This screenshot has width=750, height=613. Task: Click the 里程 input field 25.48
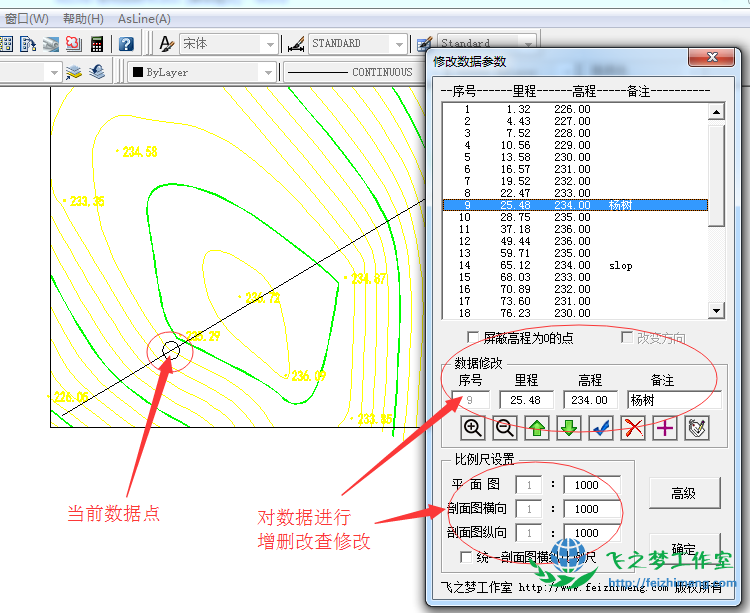(x=526, y=400)
